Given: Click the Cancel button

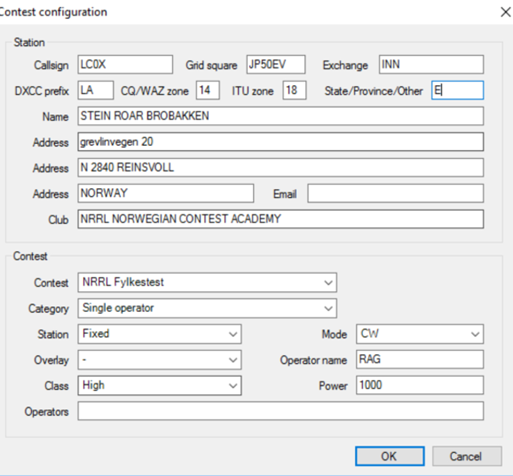Looking at the screenshot, I should (x=467, y=456).
